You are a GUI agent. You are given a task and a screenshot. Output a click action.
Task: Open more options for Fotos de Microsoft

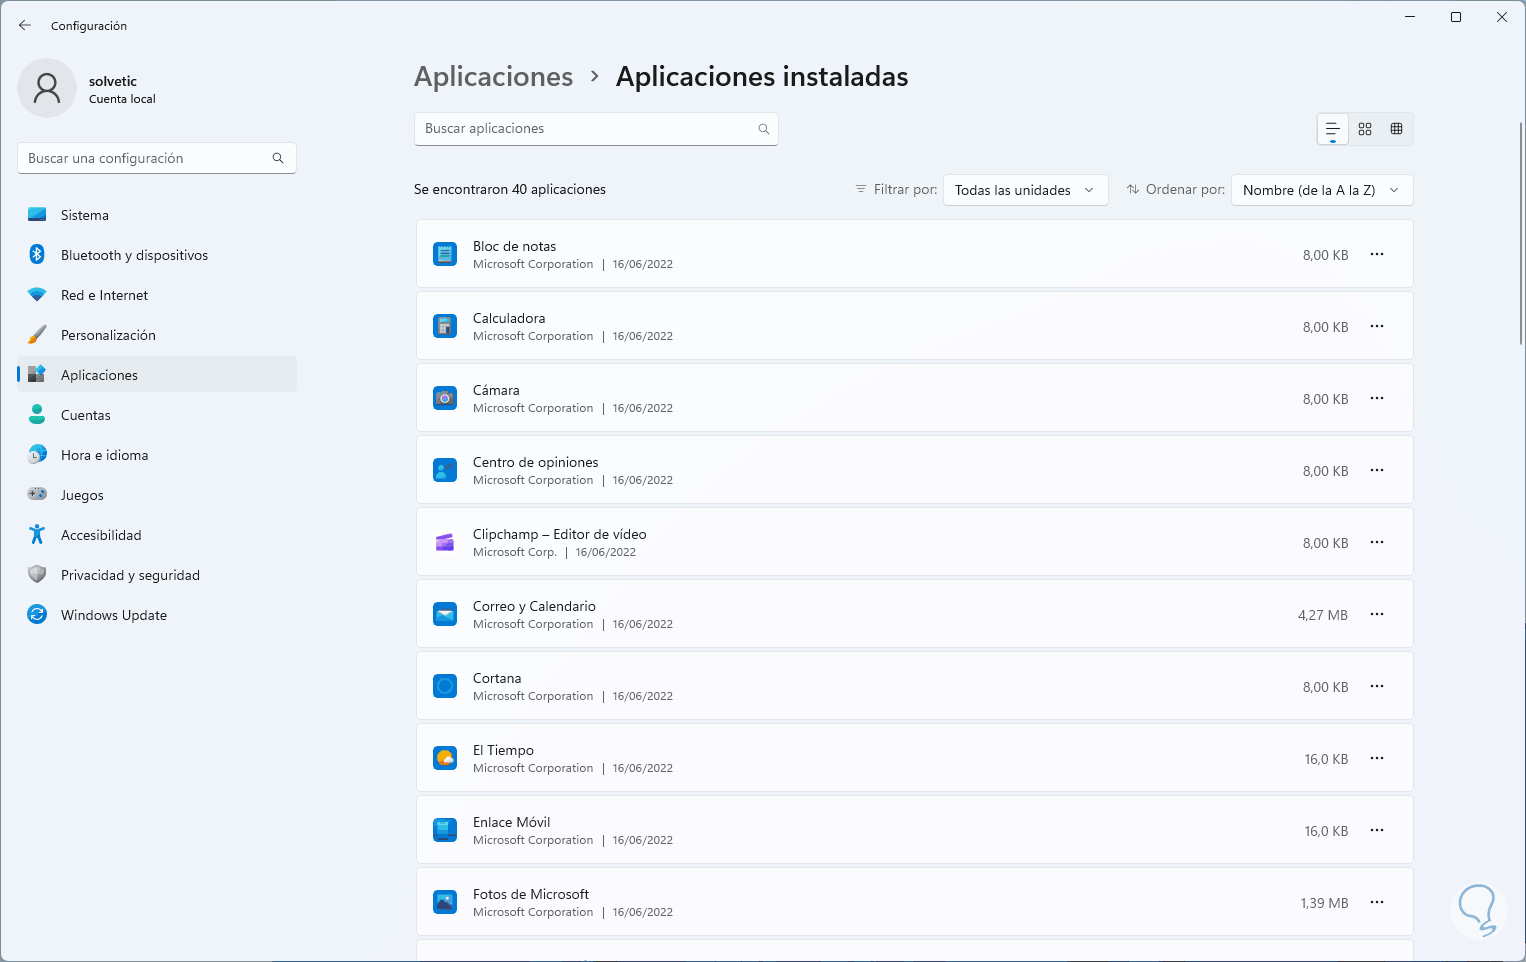click(1377, 902)
